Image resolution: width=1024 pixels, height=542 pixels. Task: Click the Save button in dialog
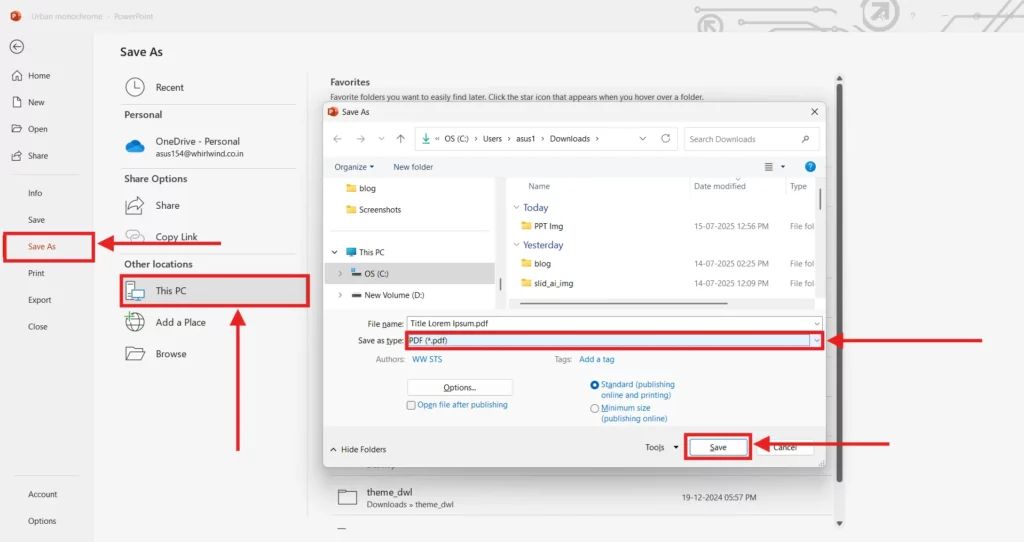pos(718,447)
